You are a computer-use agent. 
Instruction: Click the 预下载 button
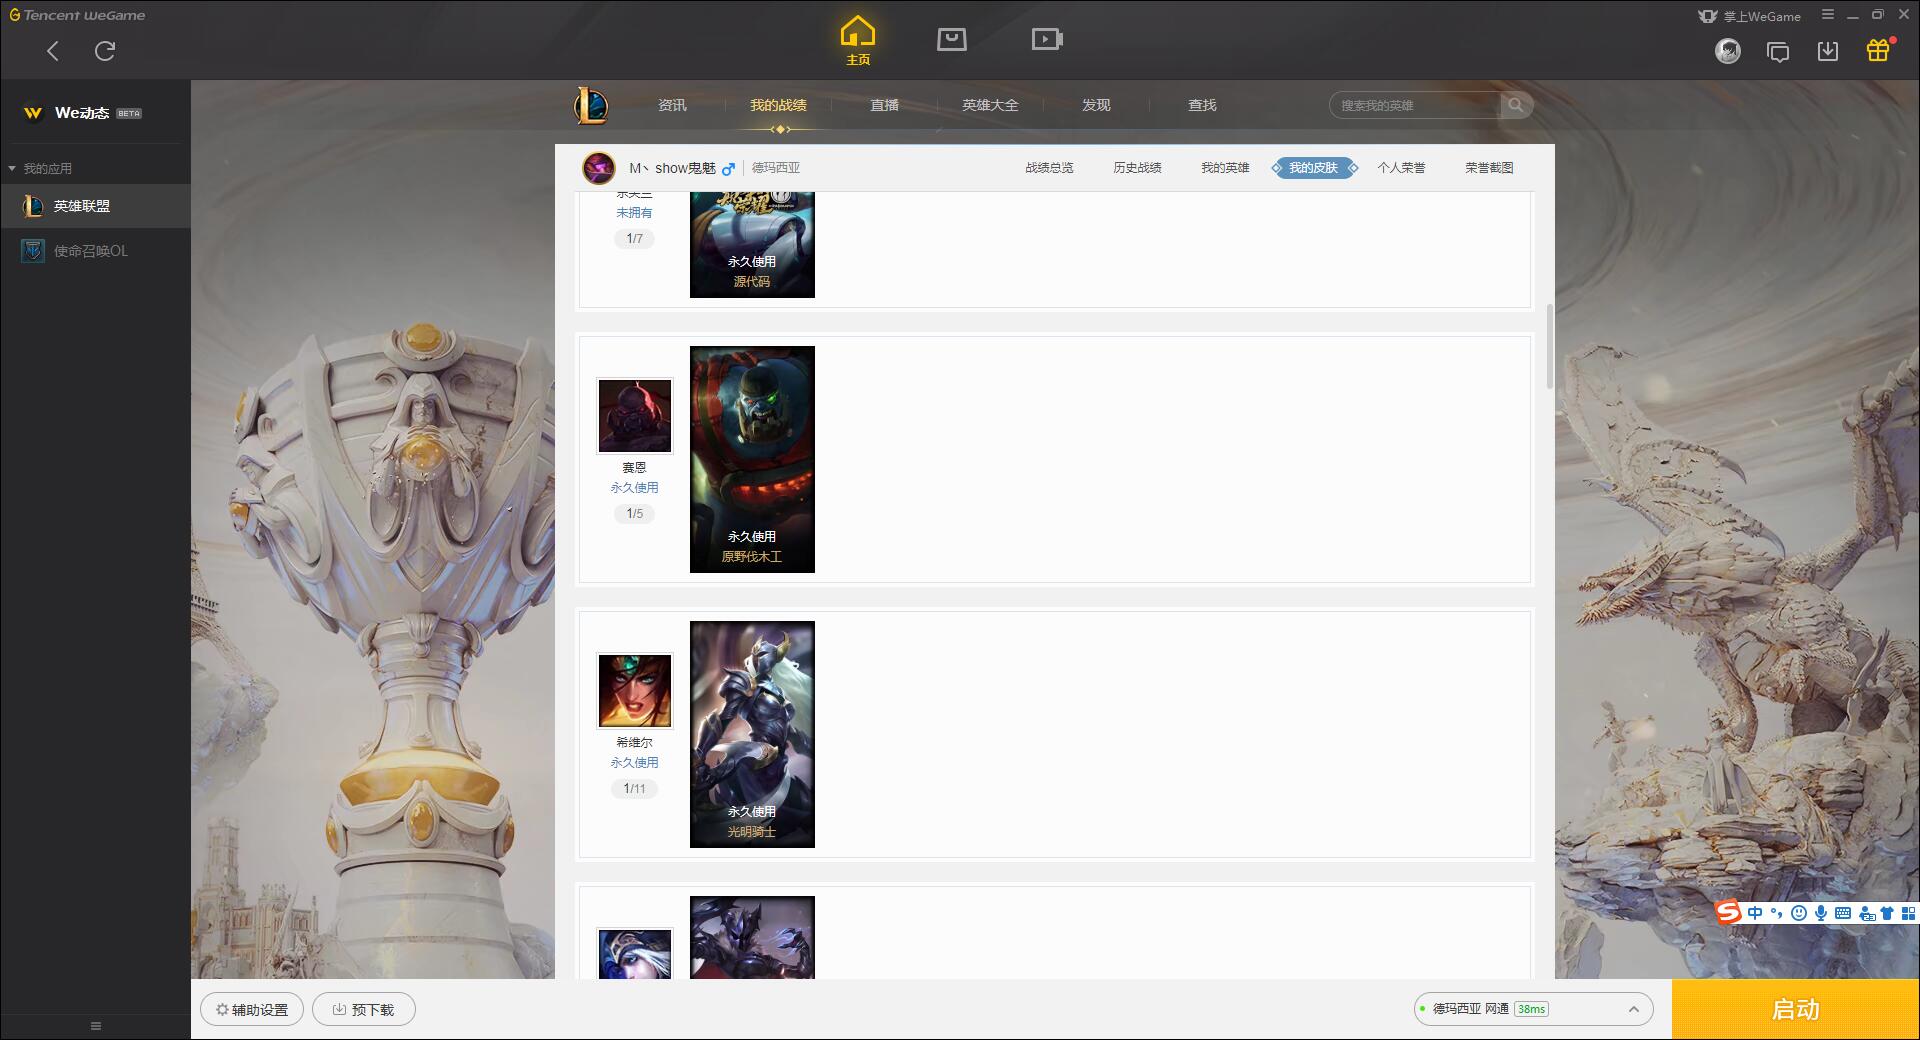click(x=363, y=1009)
